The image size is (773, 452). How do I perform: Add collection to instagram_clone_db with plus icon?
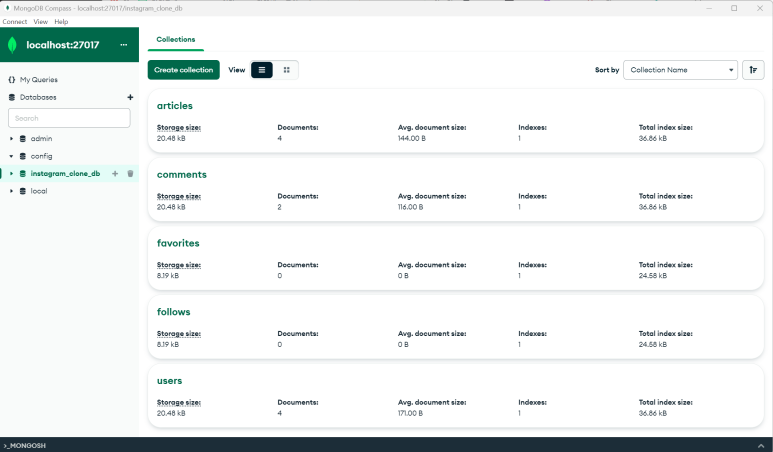coord(115,174)
